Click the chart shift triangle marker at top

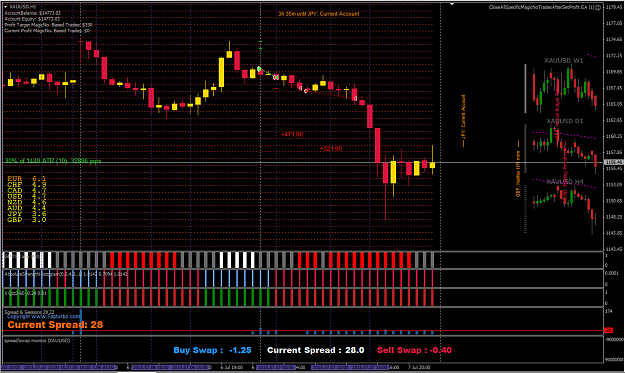[452, 4]
